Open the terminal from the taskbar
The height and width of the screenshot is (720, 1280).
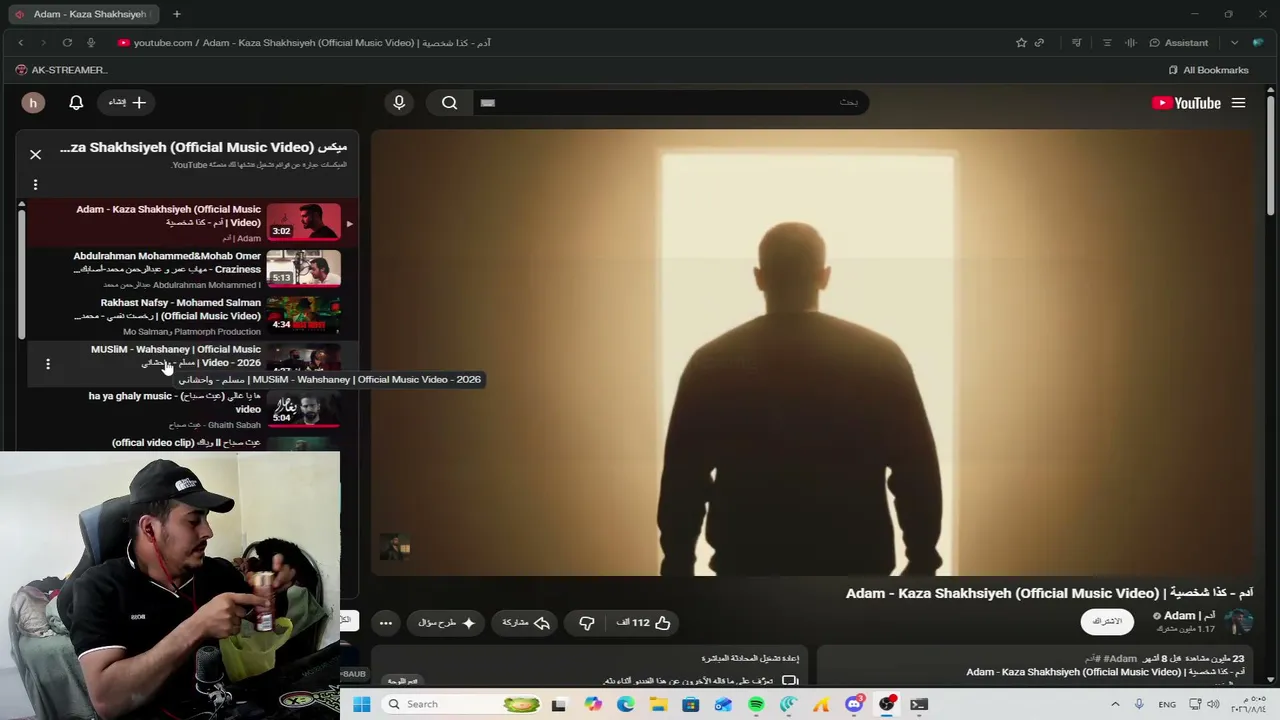(x=919, y=704)
